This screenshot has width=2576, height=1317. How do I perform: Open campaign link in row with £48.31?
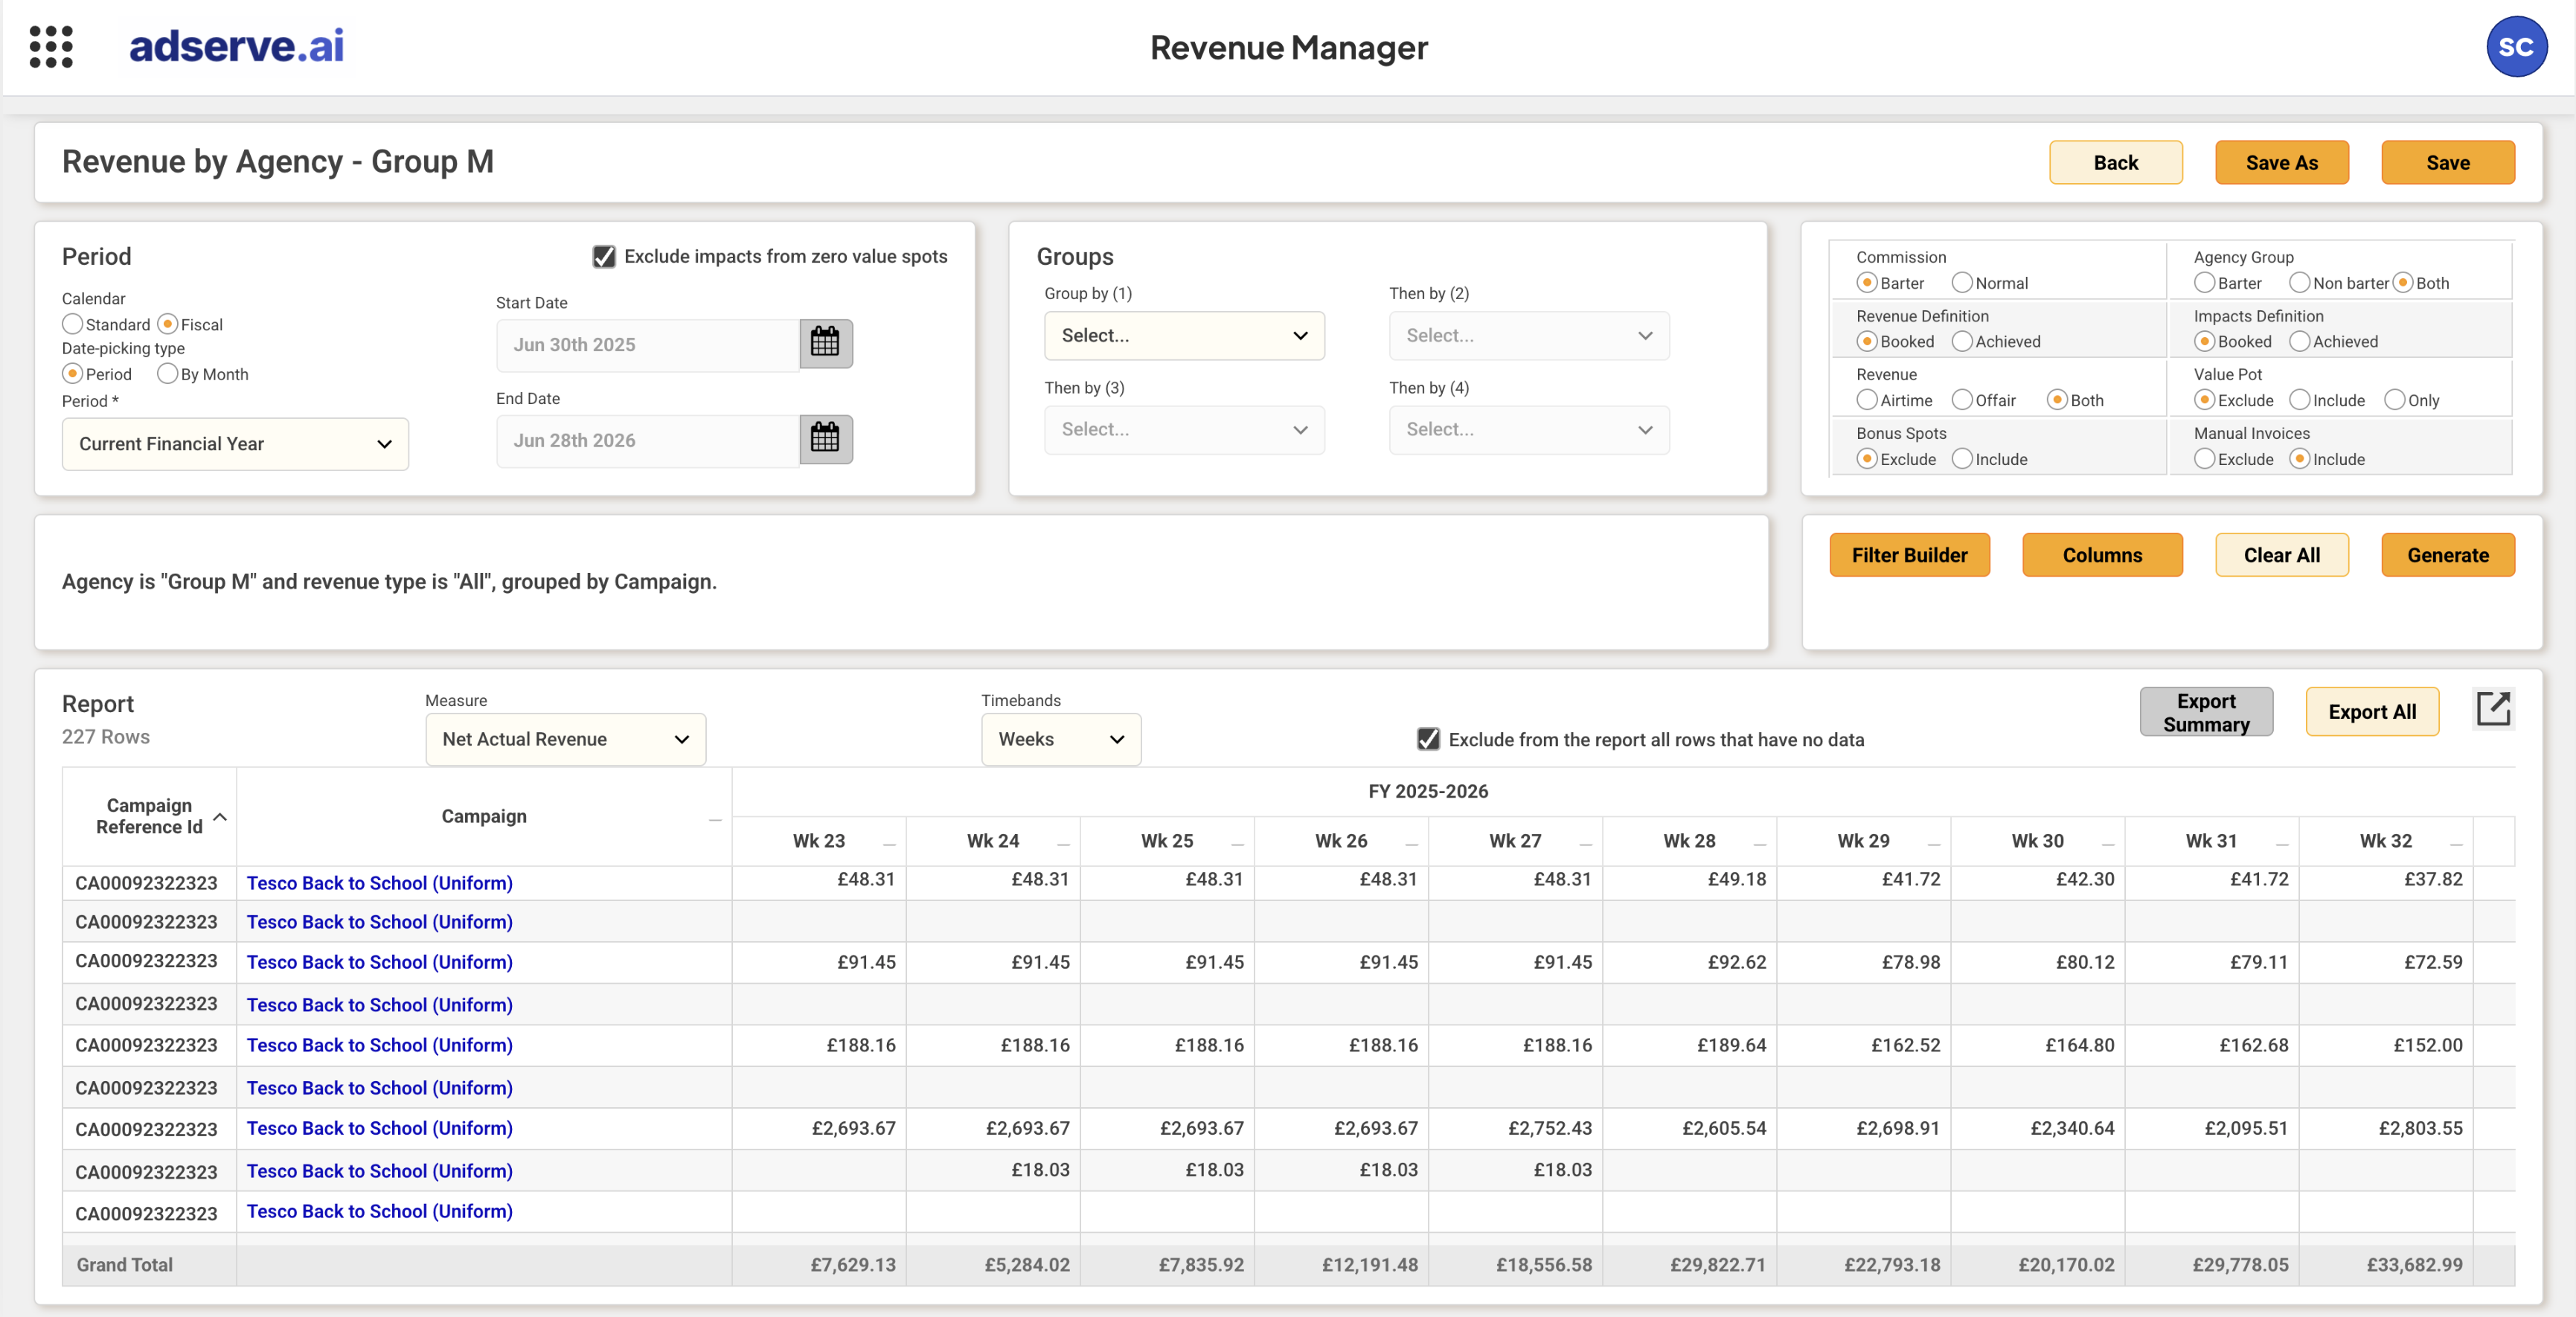click(380, 883)
